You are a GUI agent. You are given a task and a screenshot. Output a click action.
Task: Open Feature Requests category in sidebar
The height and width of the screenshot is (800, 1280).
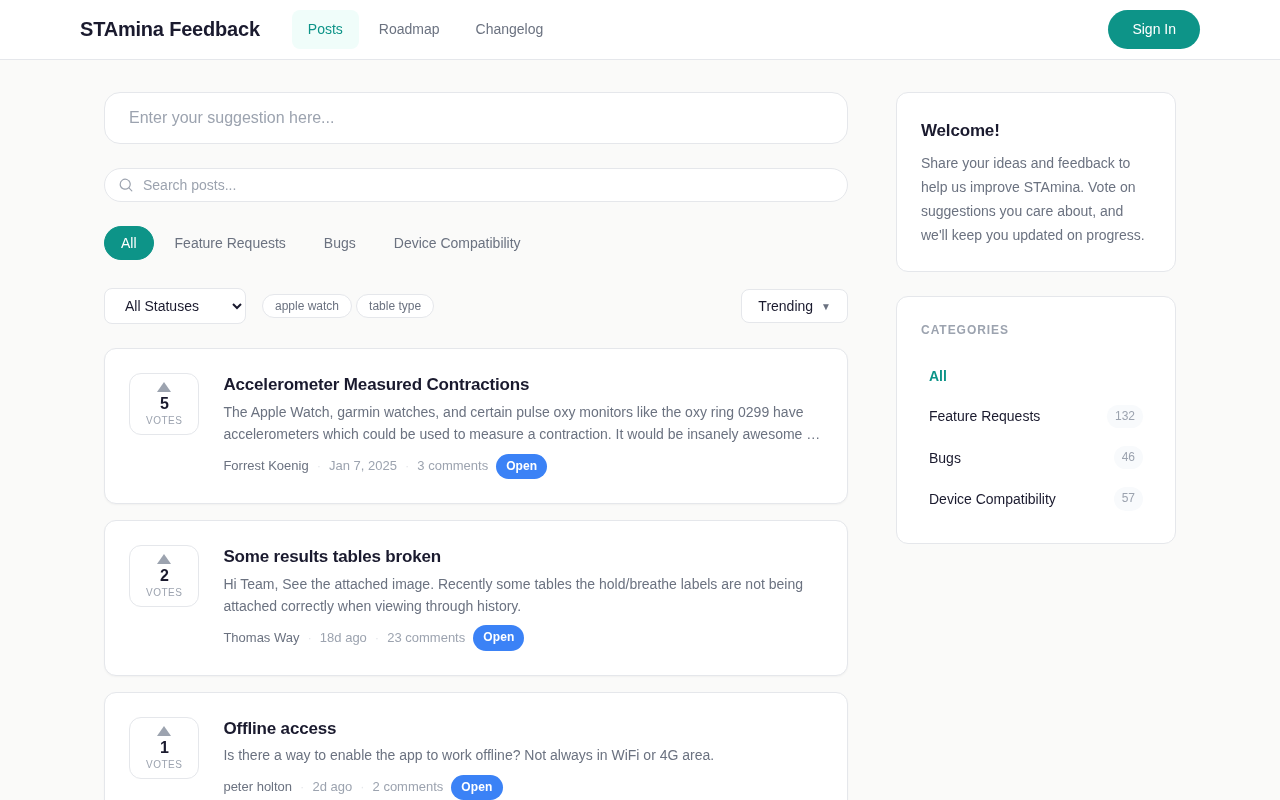[984, 416]
